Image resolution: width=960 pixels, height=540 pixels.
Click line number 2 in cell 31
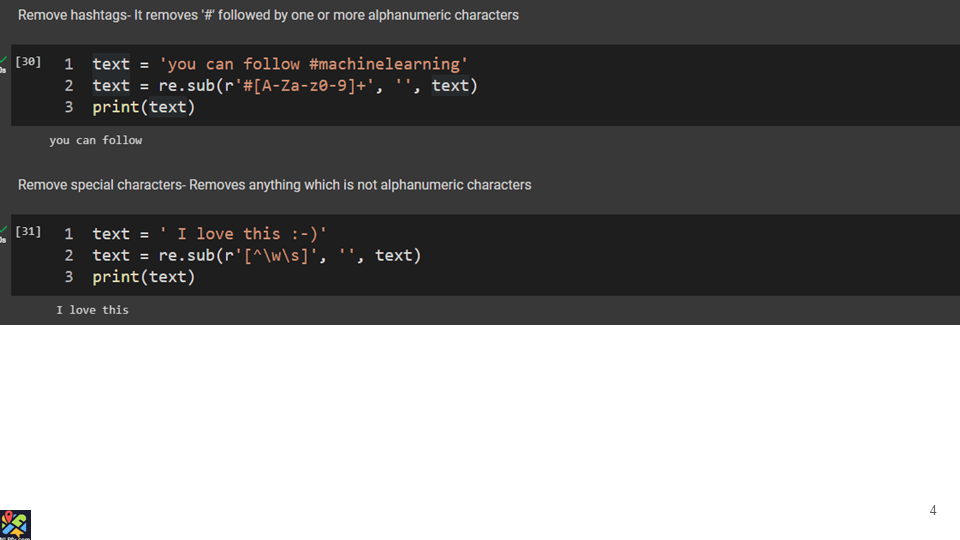69,256
